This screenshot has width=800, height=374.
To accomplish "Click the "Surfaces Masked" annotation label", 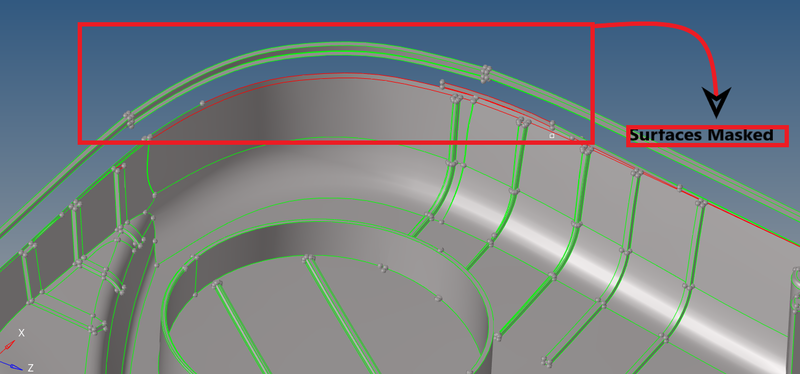I will coord(702,135).
